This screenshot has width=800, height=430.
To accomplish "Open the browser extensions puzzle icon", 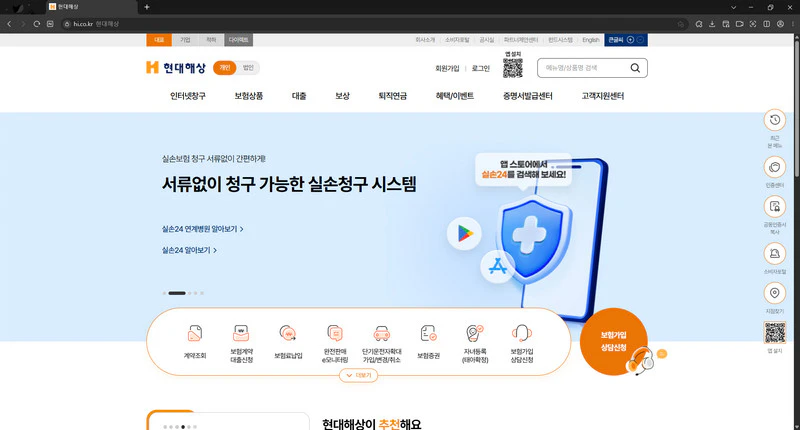I will coord(699,24).
